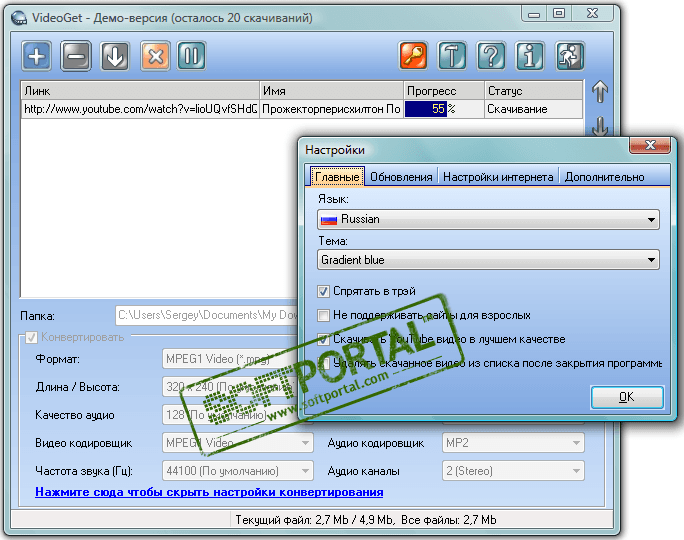This screenshot has height=540, width=684.
Task: Switch to the 'Настройки интернета' tab
Action: (498, 177)
